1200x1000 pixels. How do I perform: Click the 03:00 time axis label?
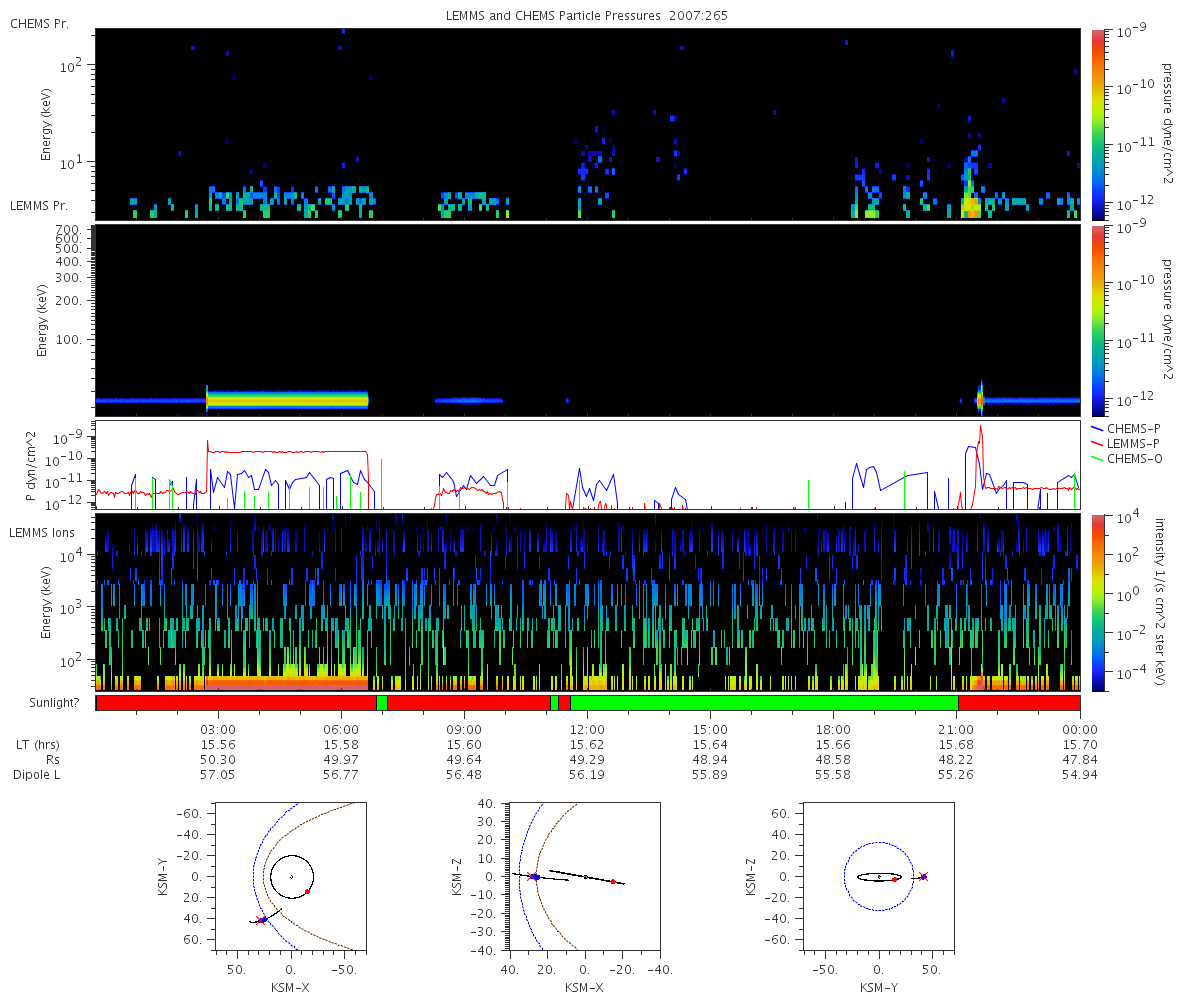pyautogui.click(x=218, y=729)
